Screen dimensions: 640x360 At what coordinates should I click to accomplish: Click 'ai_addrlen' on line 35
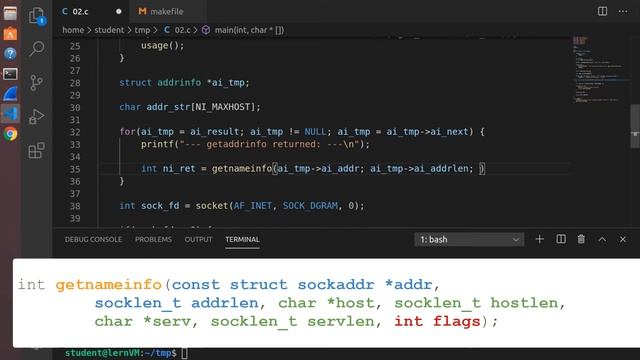click(441, 169)
